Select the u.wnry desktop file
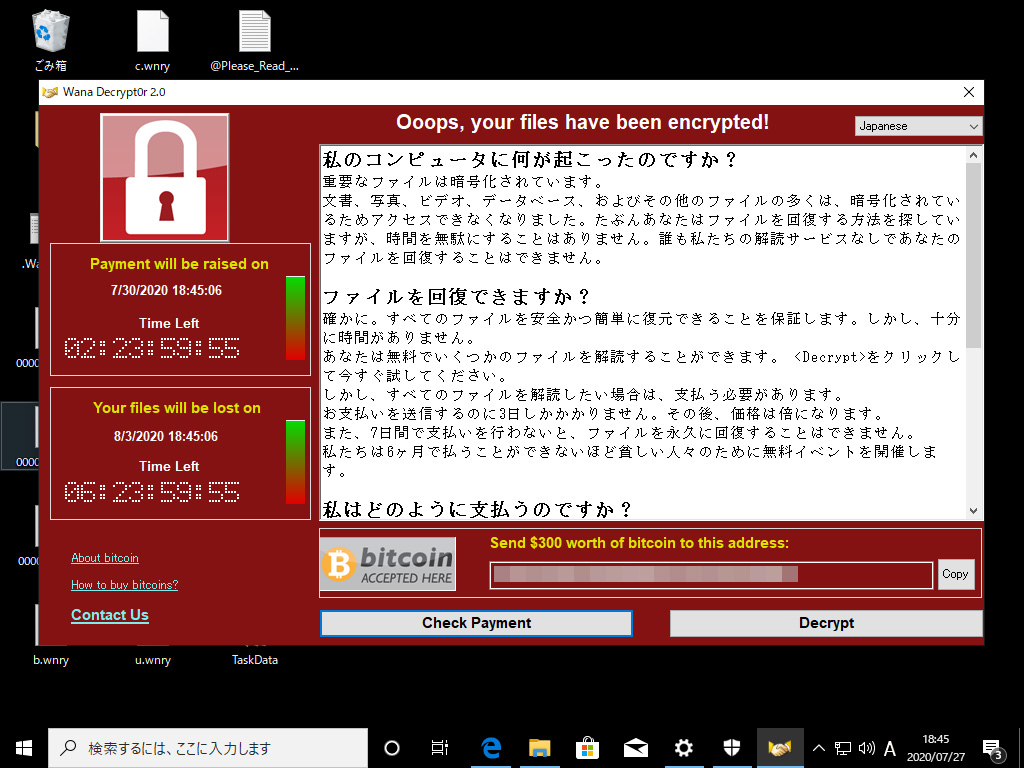The image size is (1024, 768). pos(153,660)
